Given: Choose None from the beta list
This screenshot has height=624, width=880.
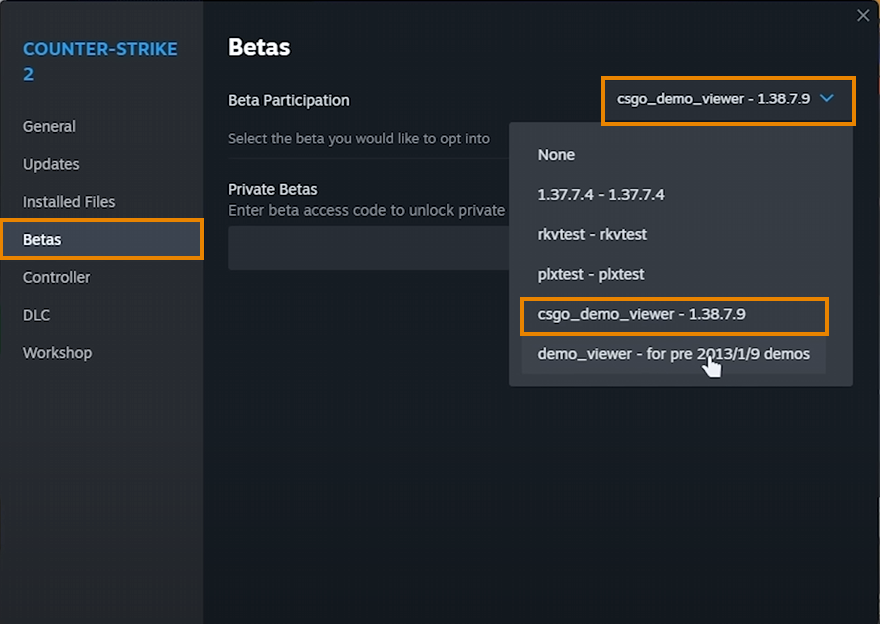Looking at the screenshot, I should [x=673, y=155].
